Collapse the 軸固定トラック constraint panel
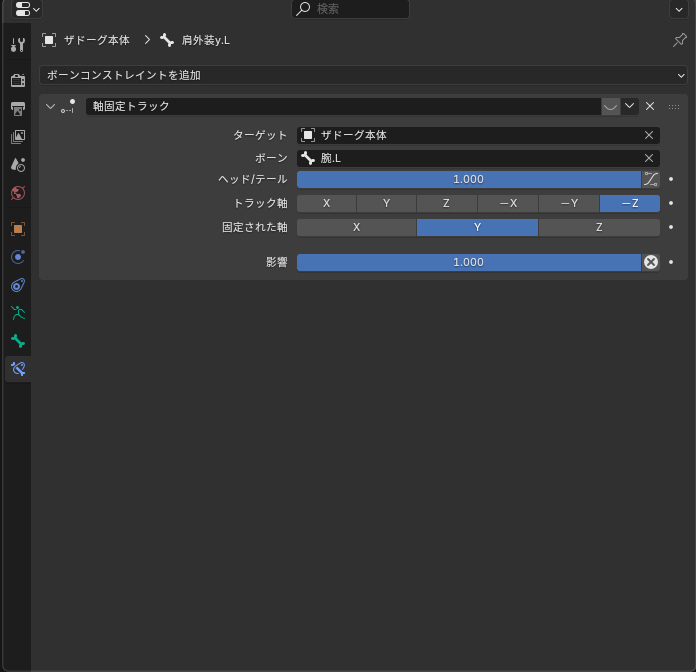Screen dimensions: 696x672 click(50, 106)
